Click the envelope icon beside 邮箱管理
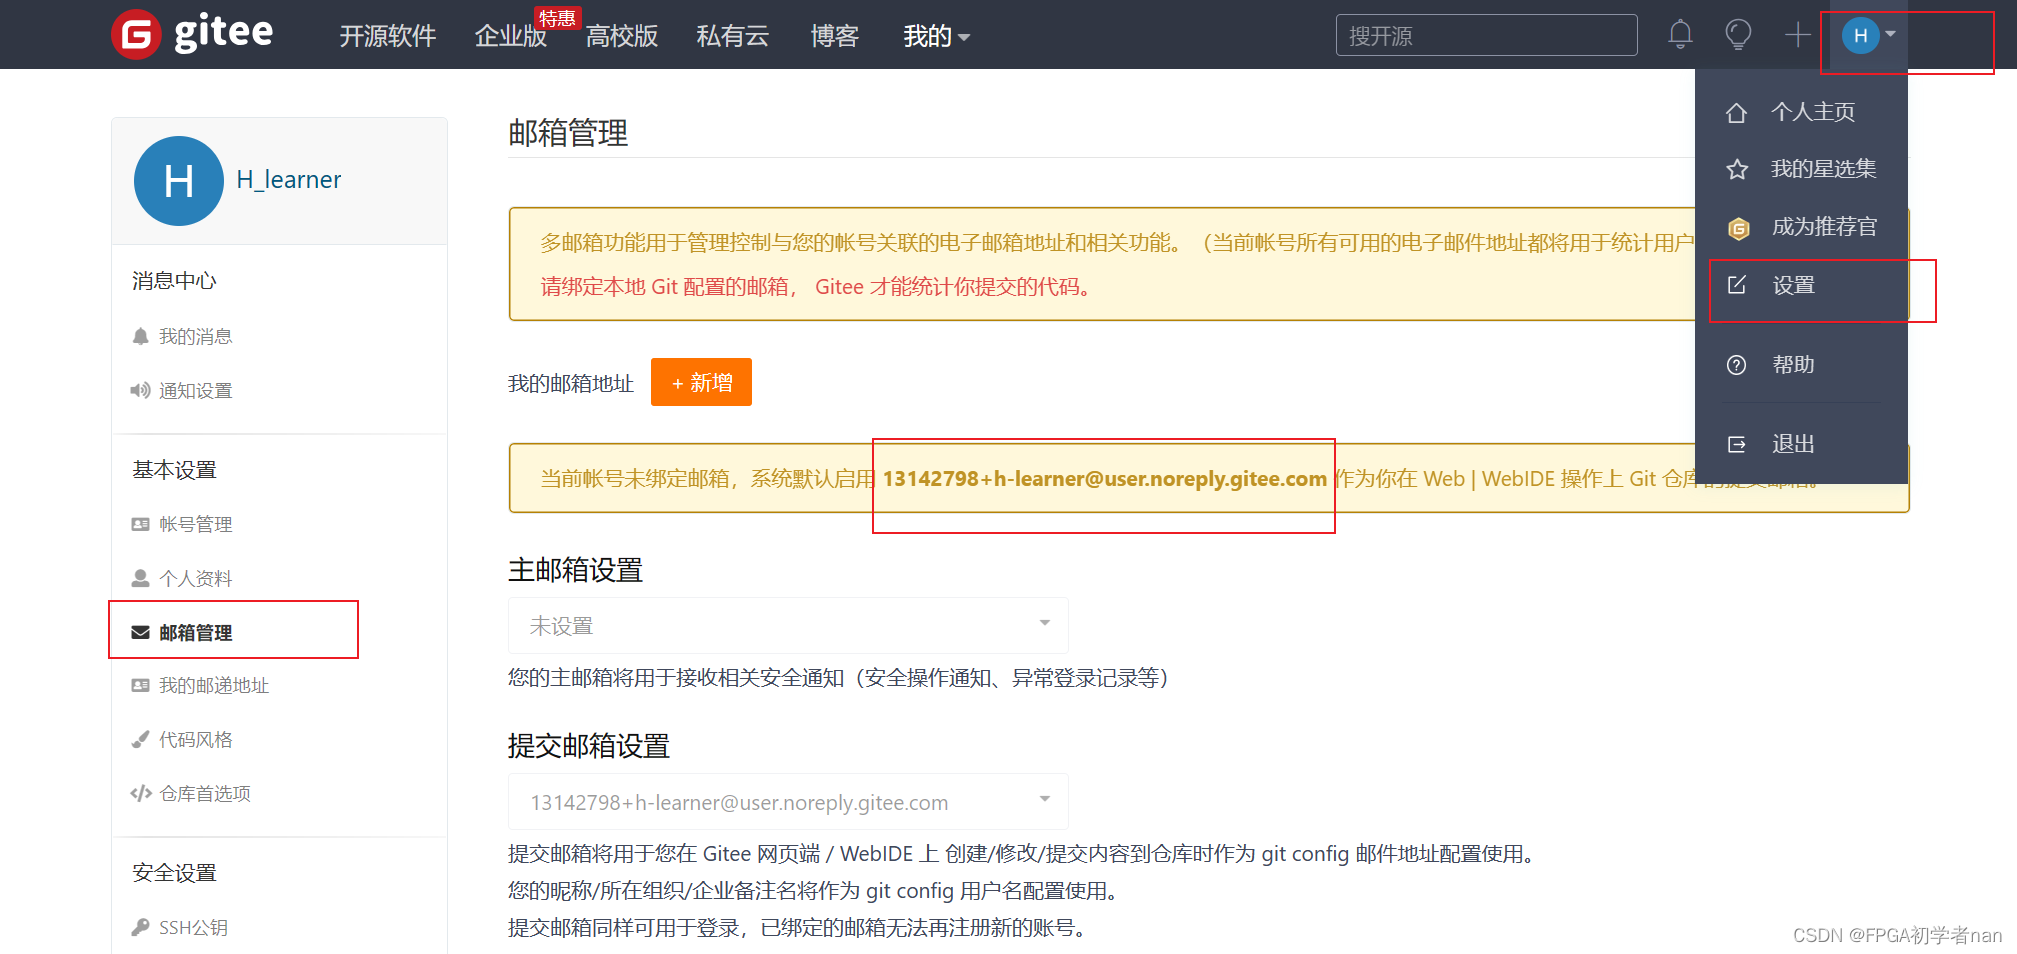This screenshot has height=954, width=2017. 140,633
